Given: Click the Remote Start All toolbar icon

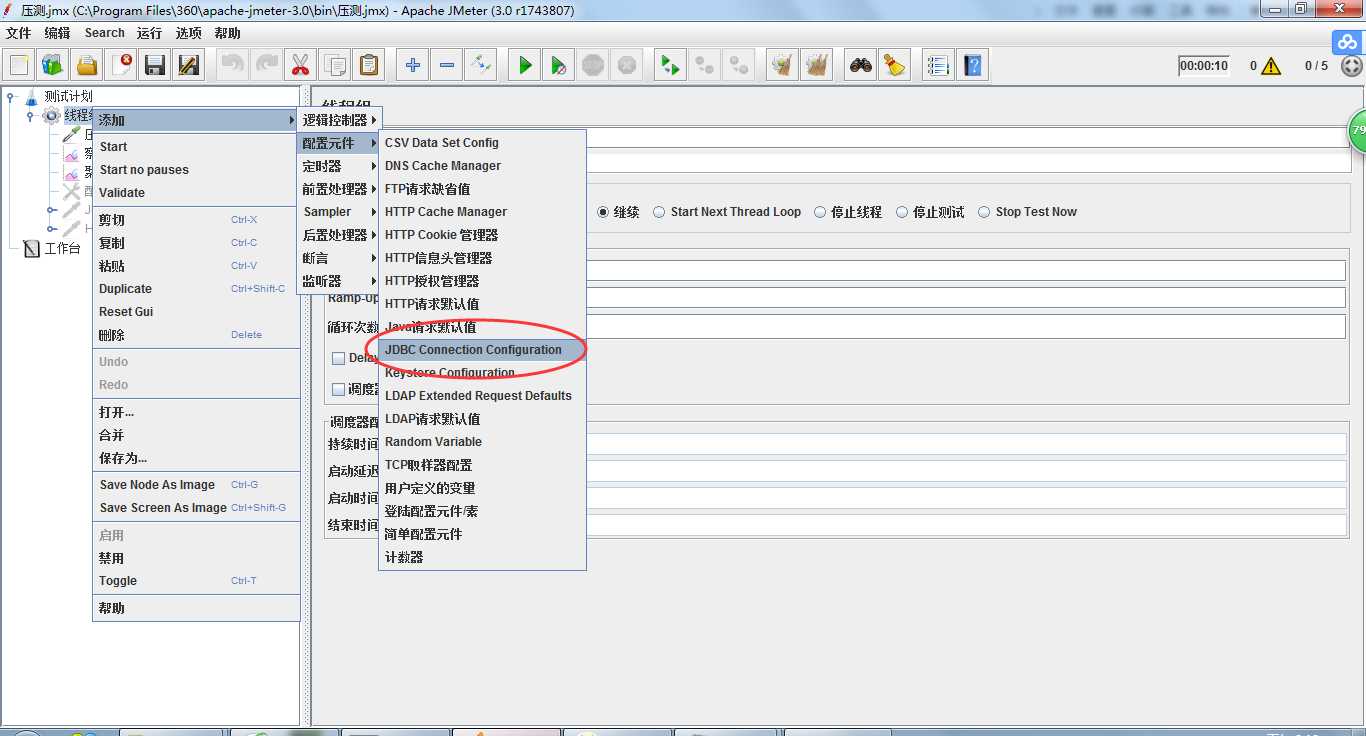Looking at the screenshot, I should [x=669, y=66].
